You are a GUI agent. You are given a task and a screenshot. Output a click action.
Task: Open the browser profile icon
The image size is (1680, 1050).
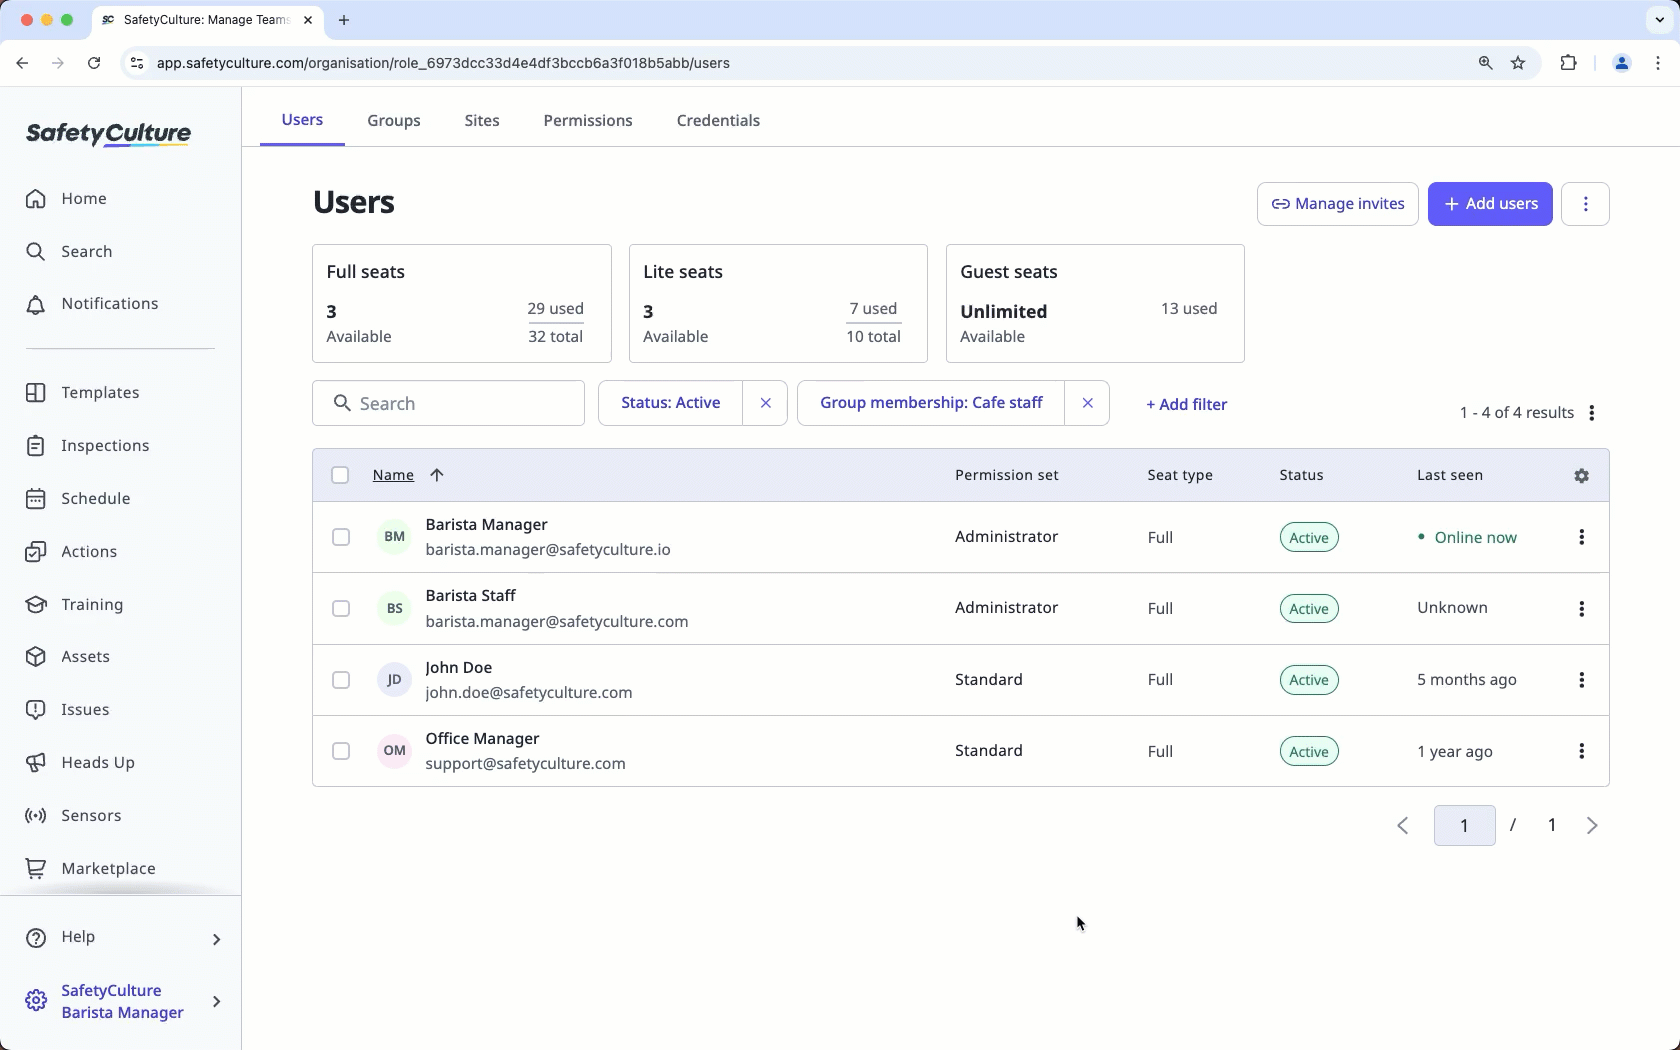point(1621,63)
